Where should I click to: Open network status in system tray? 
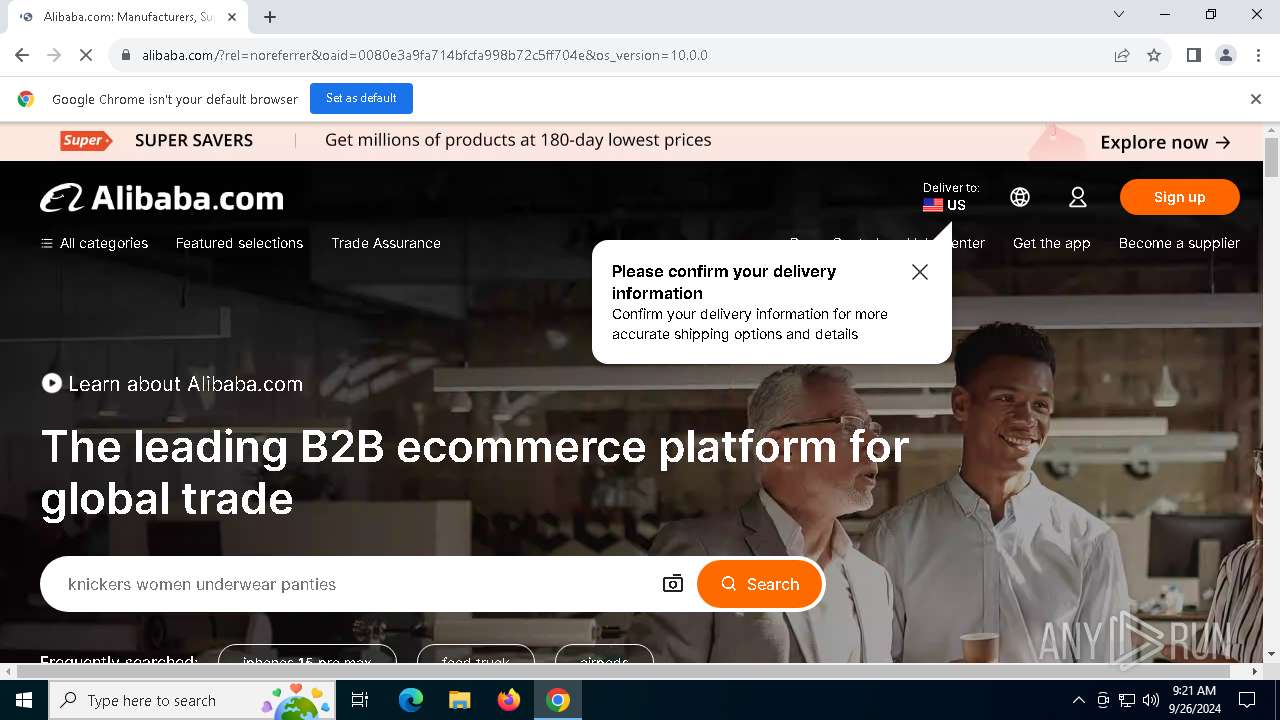point(1127,700)
